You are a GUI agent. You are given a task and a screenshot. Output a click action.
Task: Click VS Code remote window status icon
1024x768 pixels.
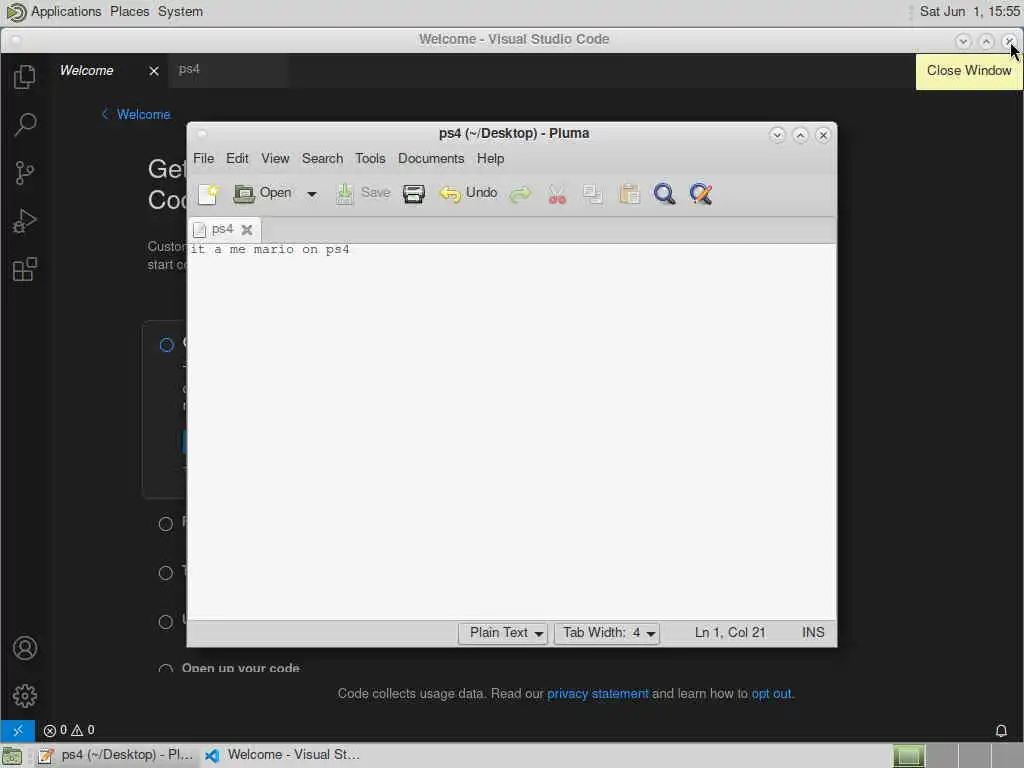coord(18,730)
